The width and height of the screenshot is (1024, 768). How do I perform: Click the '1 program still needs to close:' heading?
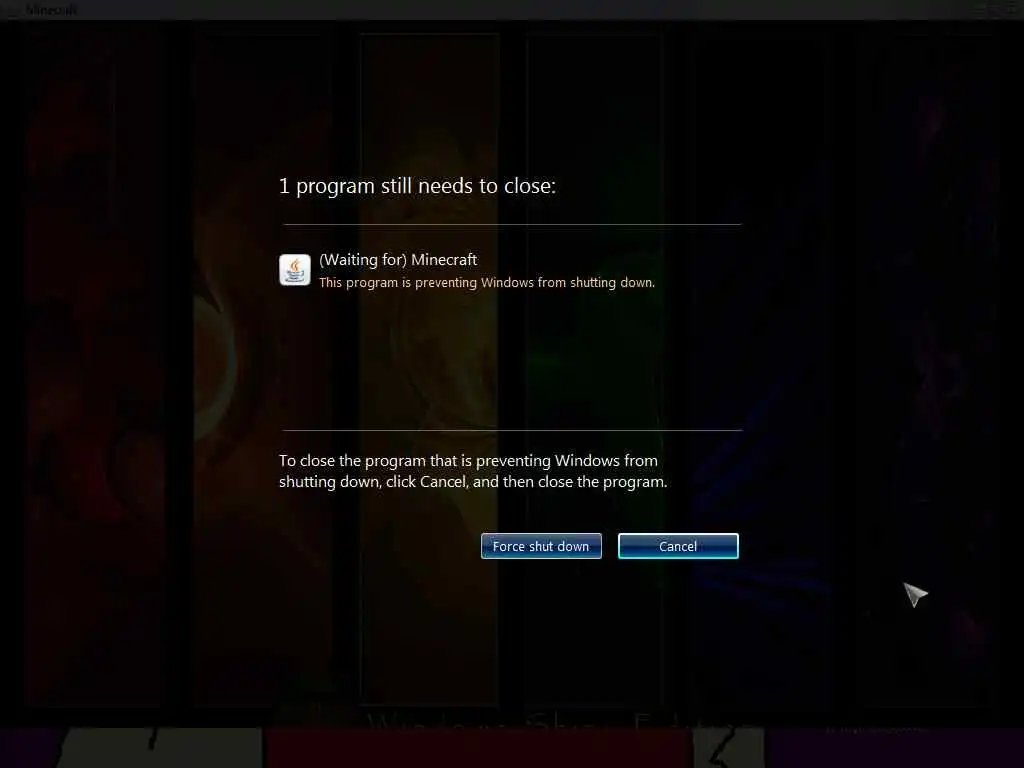[417, 187]
